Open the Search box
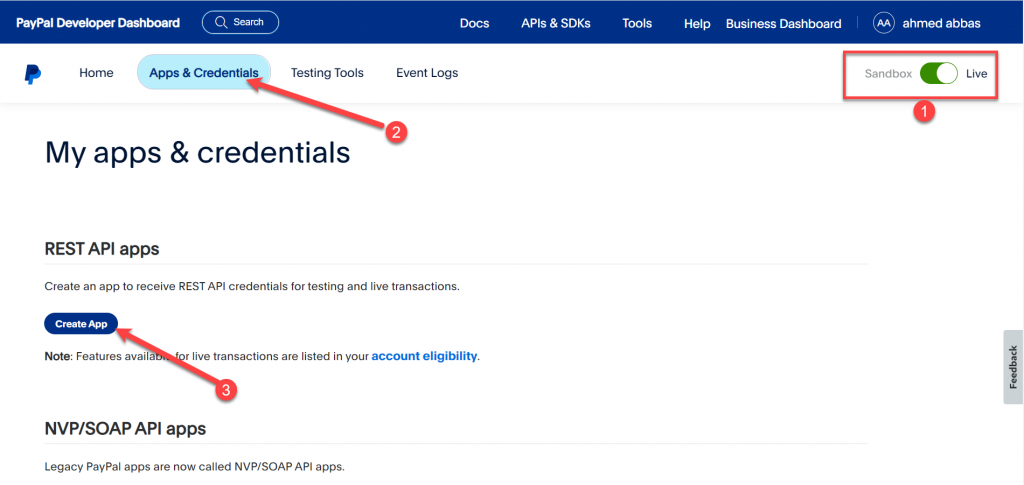The image size is (1024, 485). tap(240, 22)
